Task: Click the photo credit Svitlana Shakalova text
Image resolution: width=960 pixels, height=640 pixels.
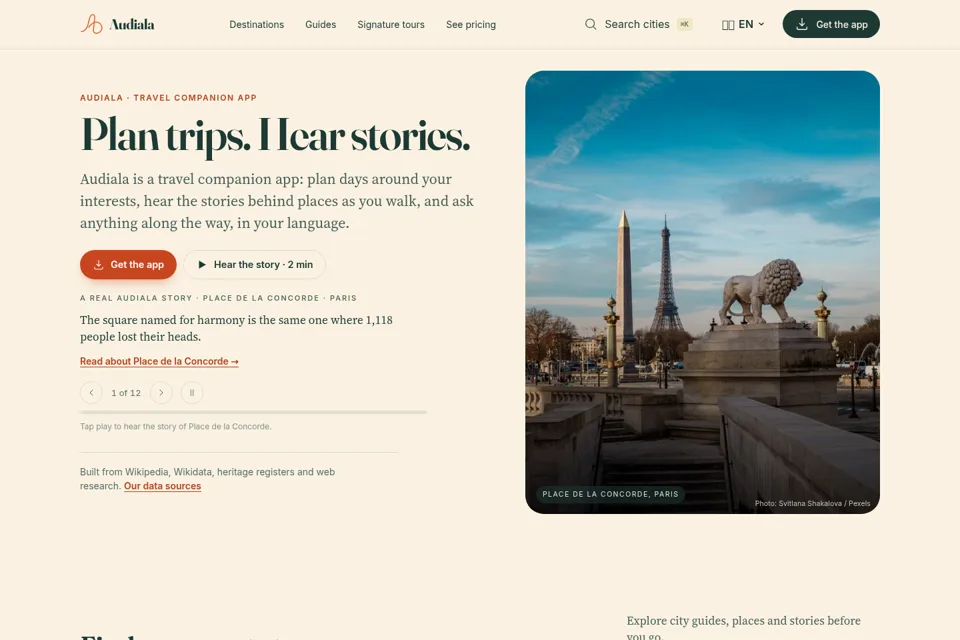Action: tap(812, 503)
